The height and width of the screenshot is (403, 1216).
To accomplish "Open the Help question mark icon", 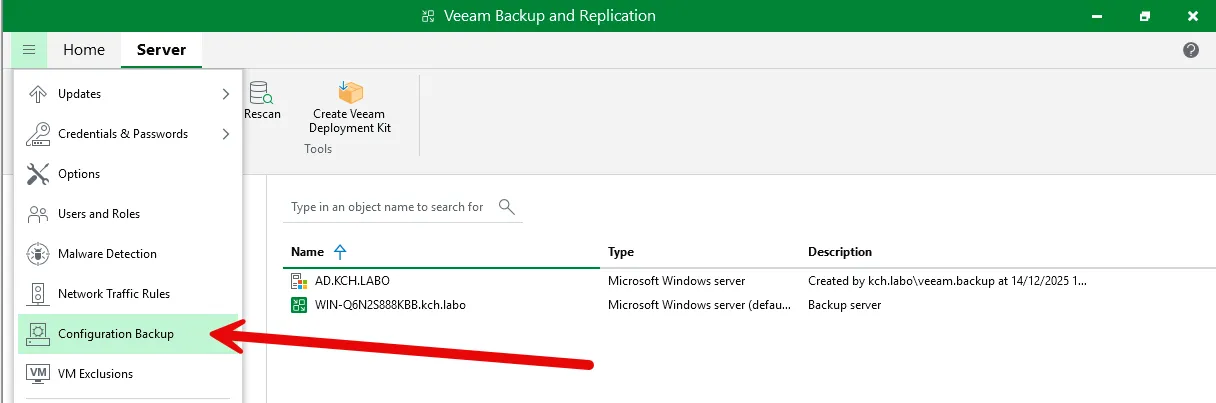I will [1190, 50].
